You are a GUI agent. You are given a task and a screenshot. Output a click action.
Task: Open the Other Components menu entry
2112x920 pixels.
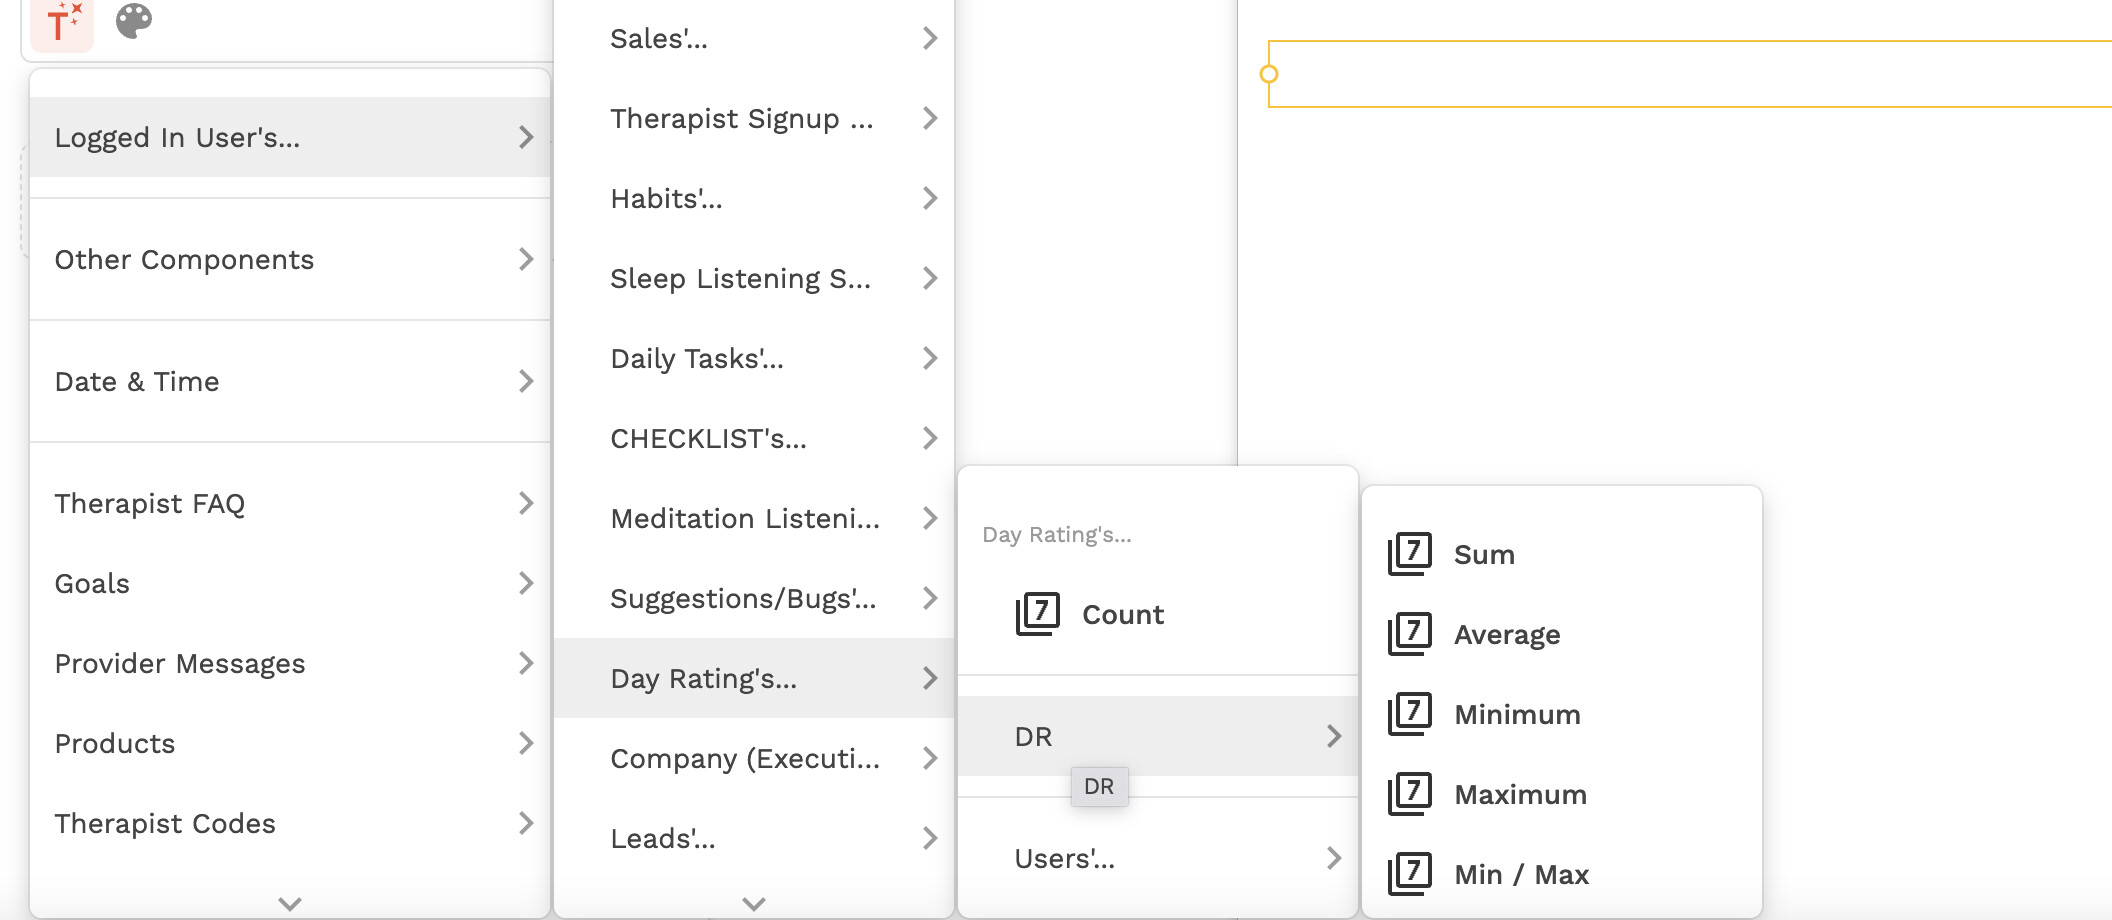click(290, 260)
